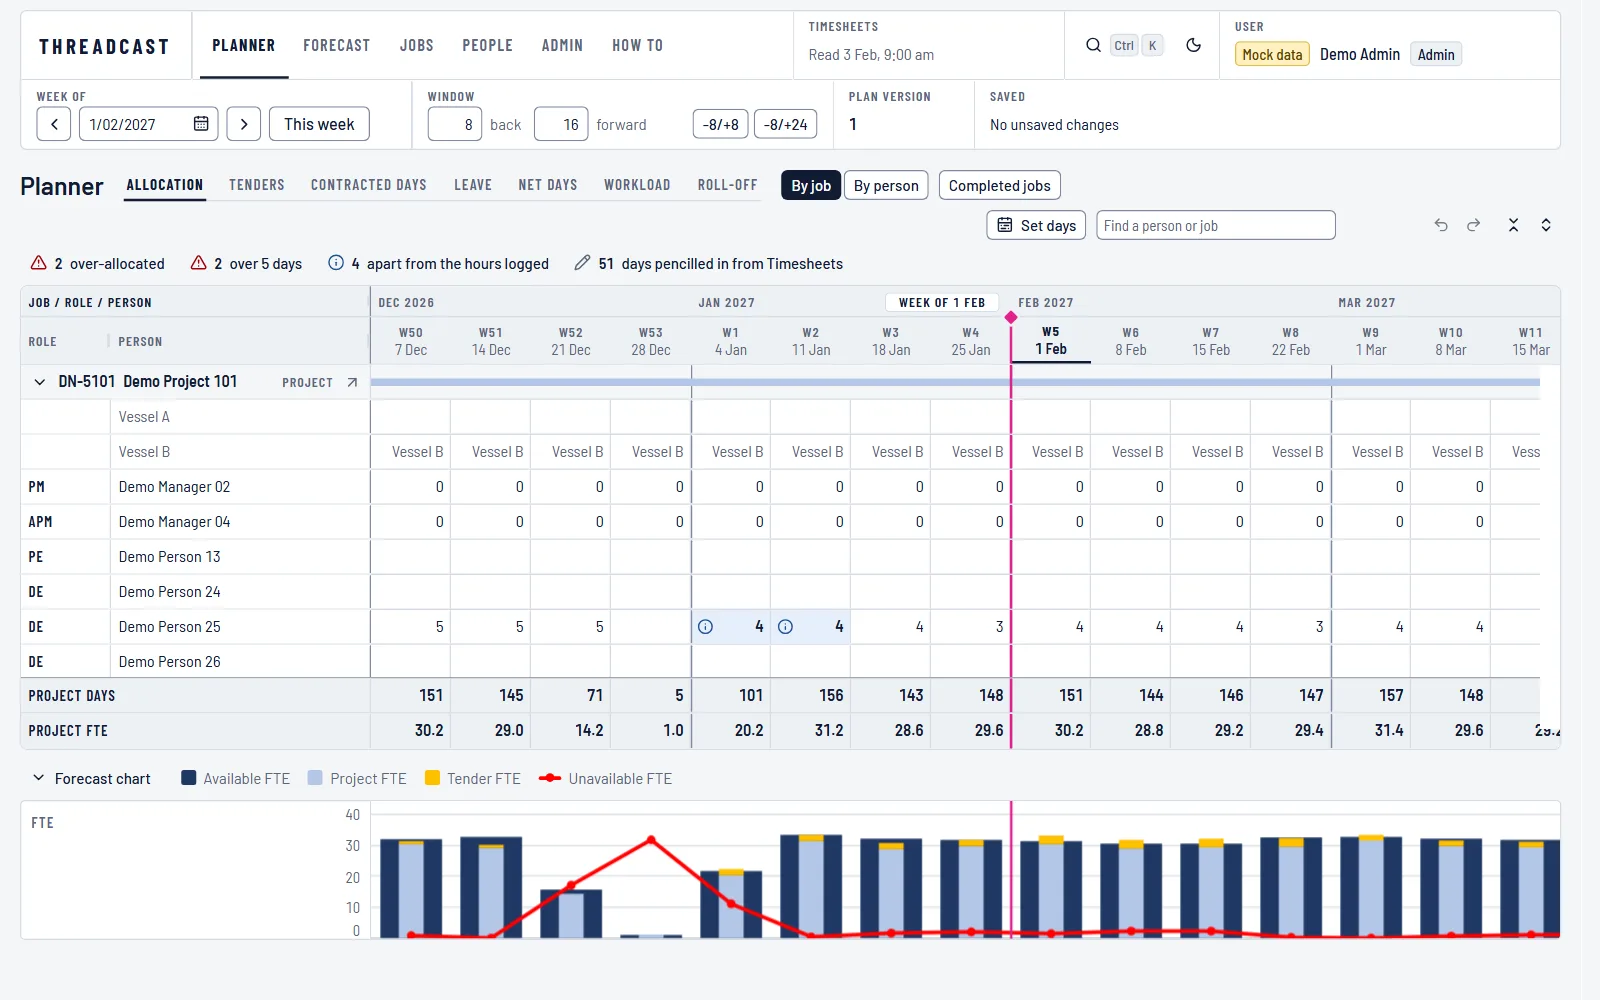Click the weeks back number field
Image resolution: width=1600 pixels, height=1000 pixels.
pyautogui.click(x=455, y=124)
